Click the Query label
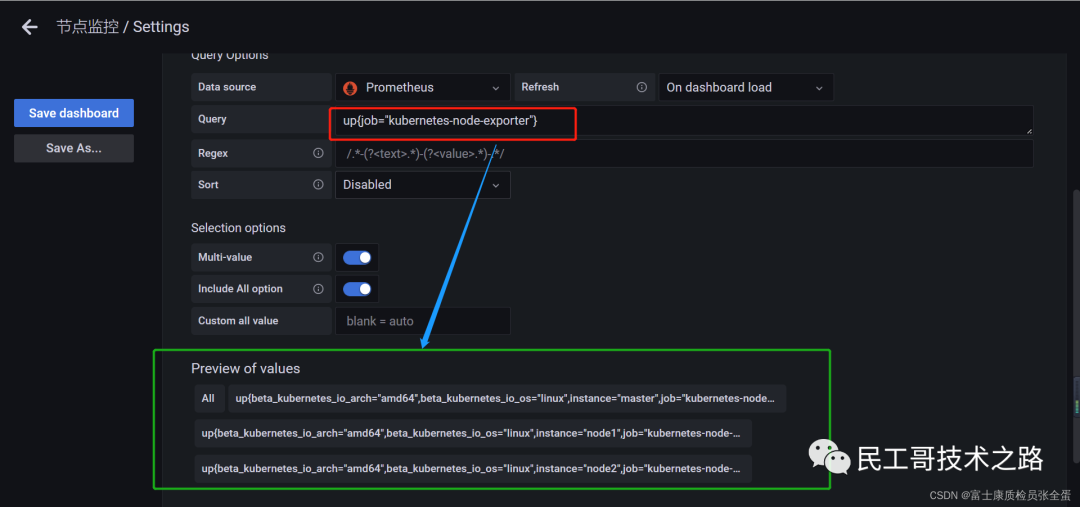This screenshot has height=507, width=1080. click(x=212, y=119)
